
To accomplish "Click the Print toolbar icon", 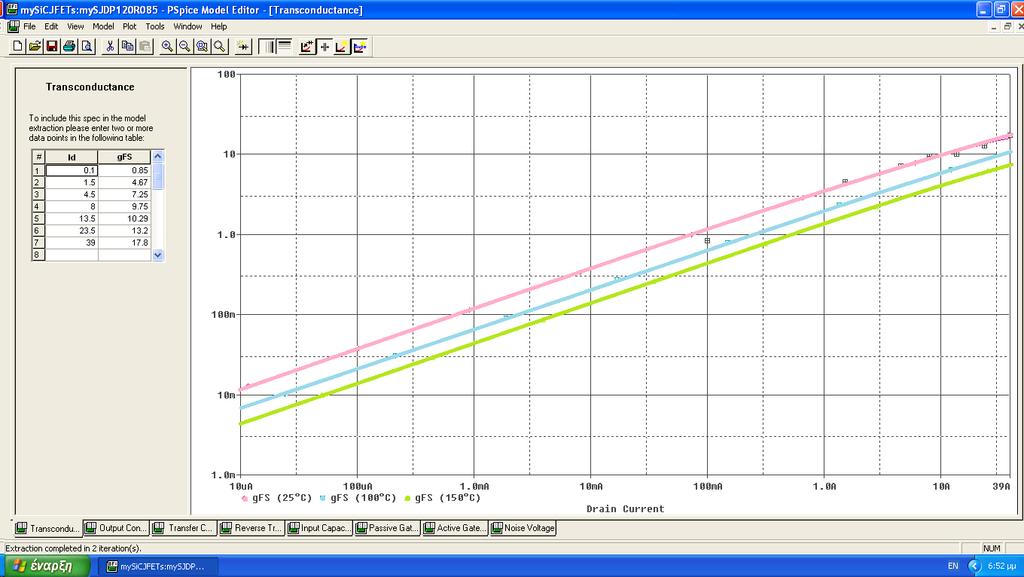I will [69, 46].
